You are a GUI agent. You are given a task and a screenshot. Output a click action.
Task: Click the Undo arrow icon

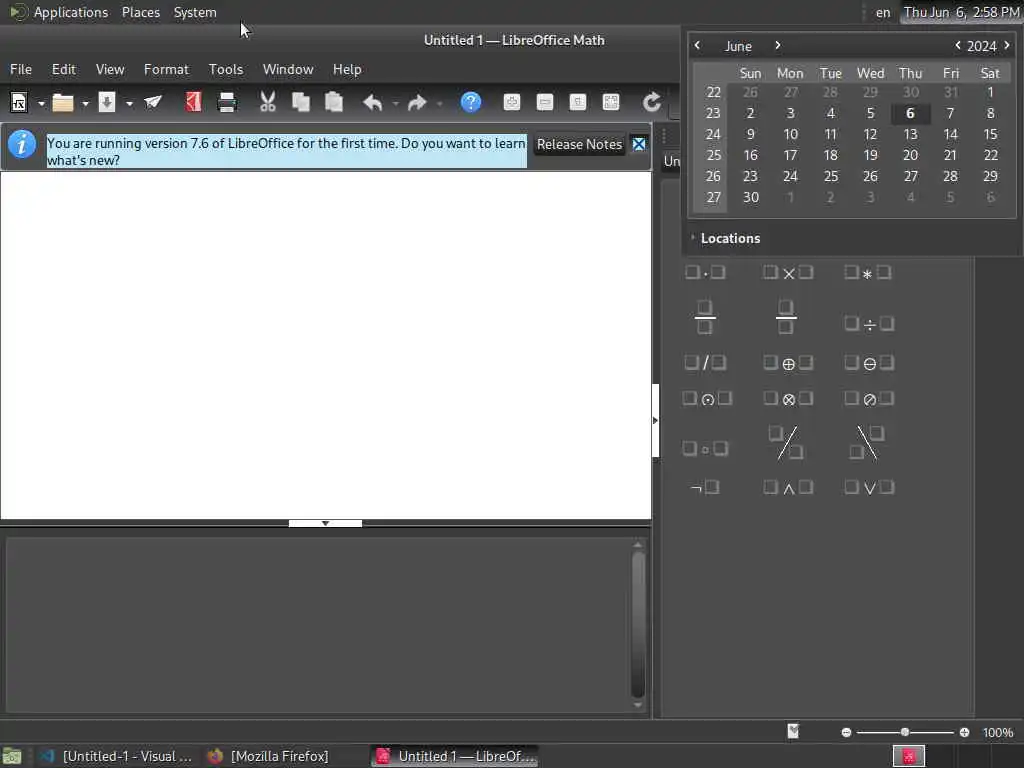[373, 103]
